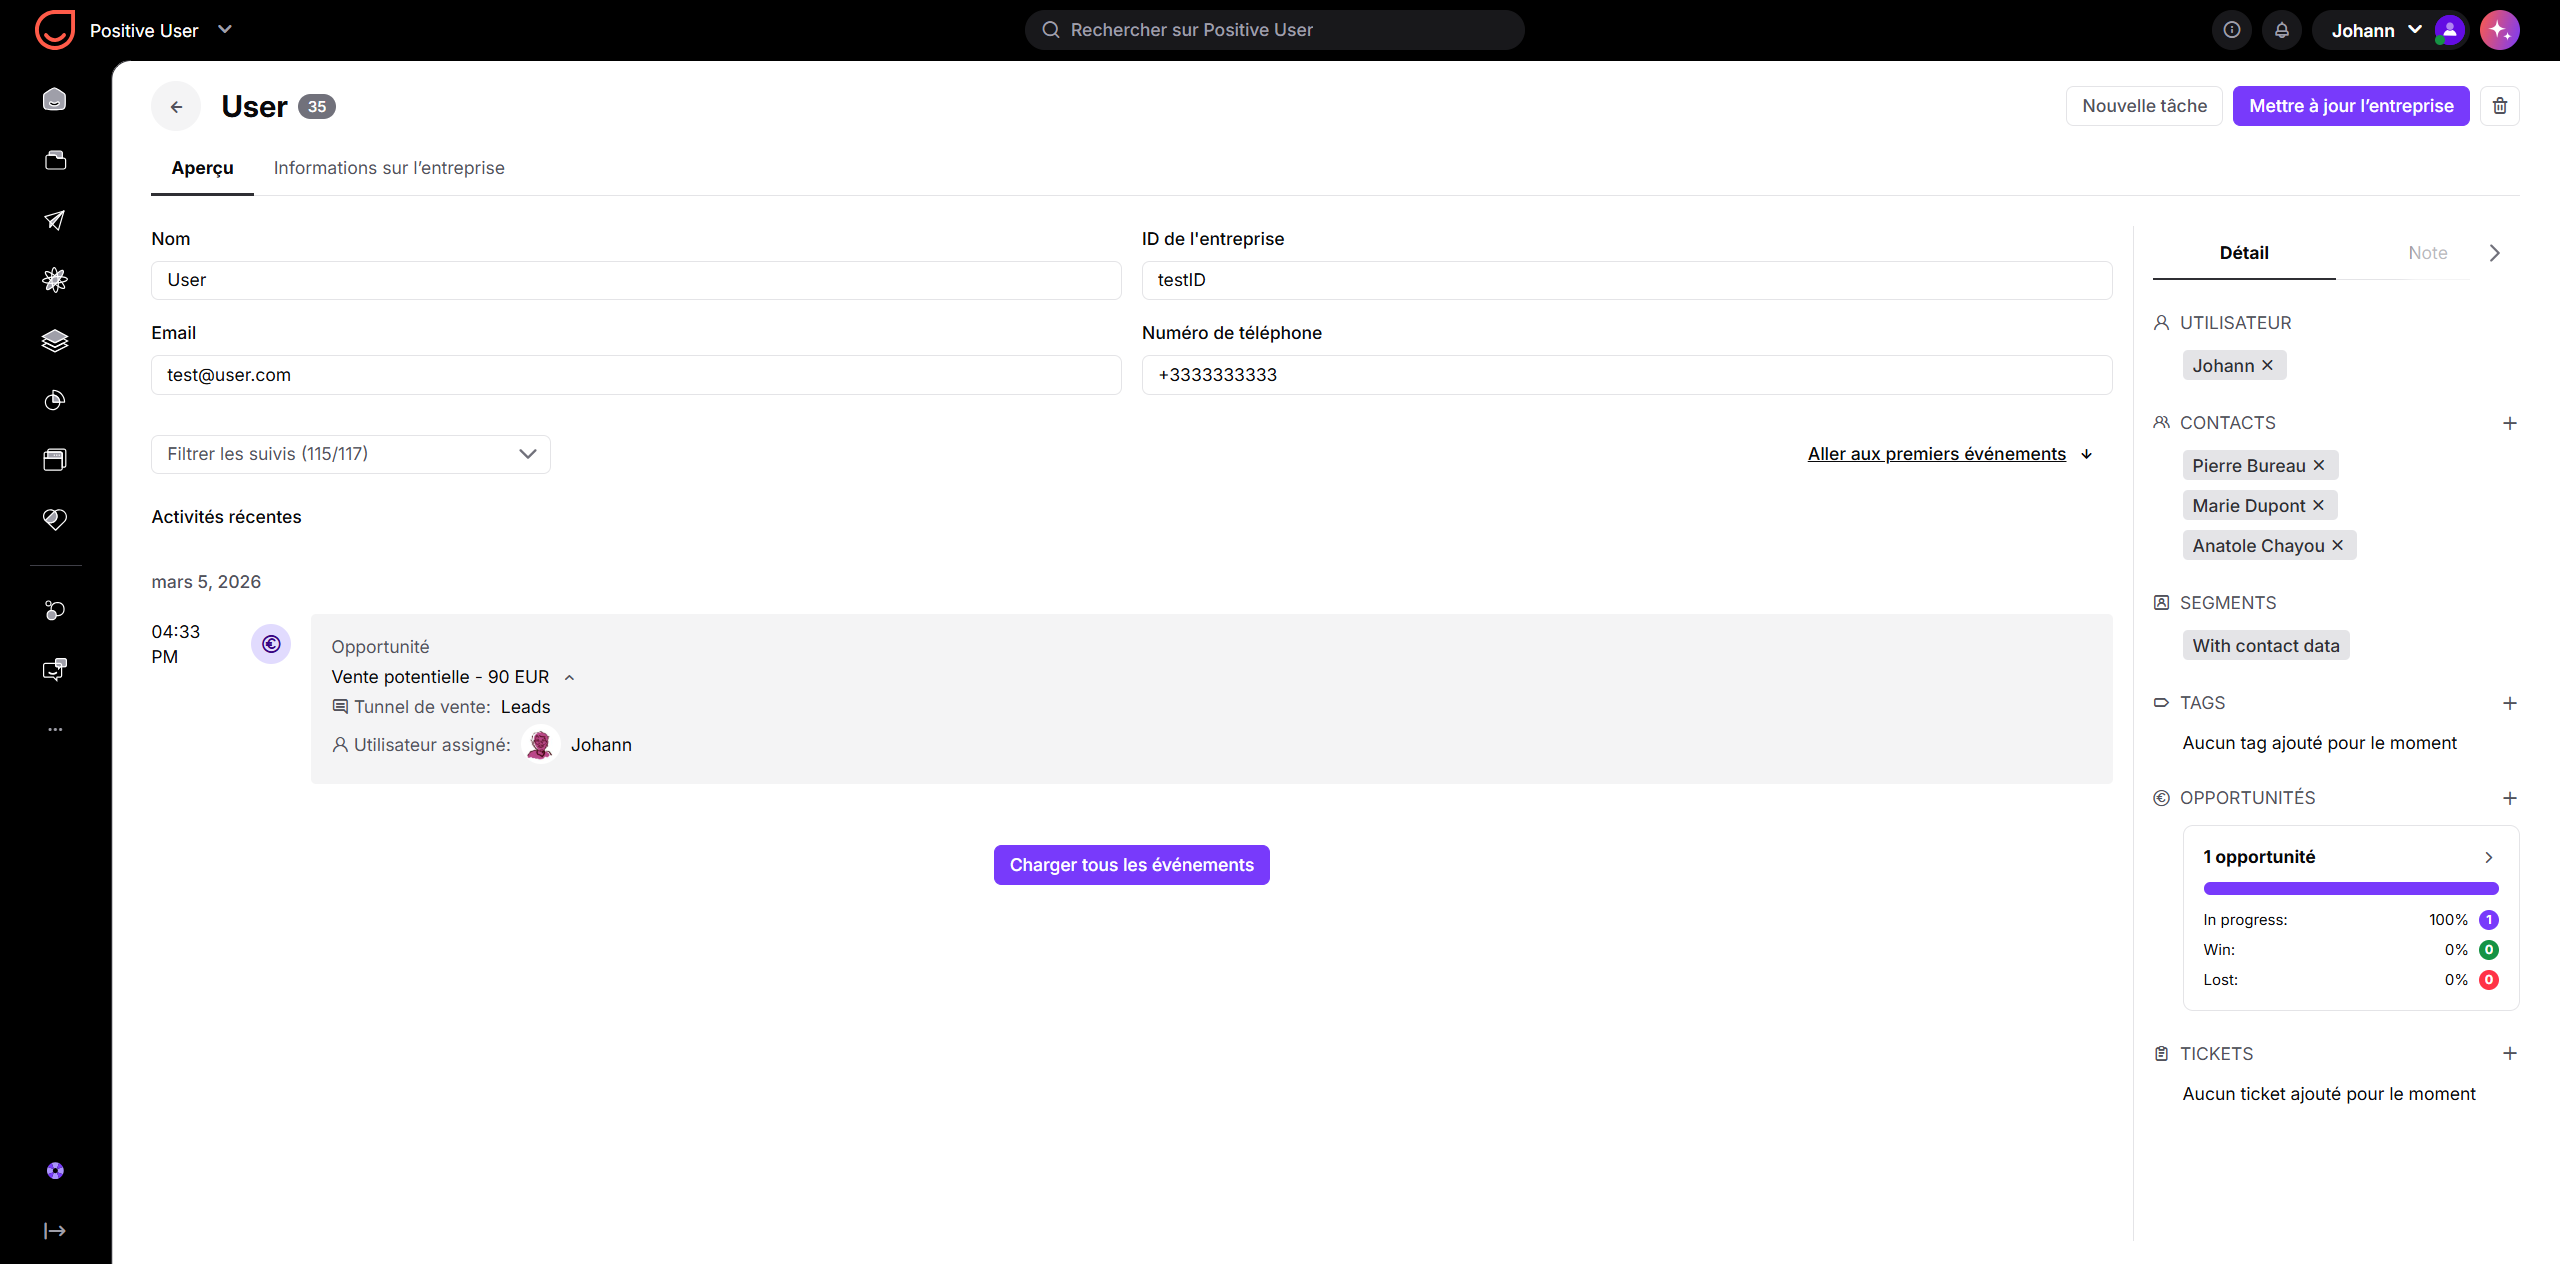Open the paper plane campaigns icon in sidebar

coord(55,220)
